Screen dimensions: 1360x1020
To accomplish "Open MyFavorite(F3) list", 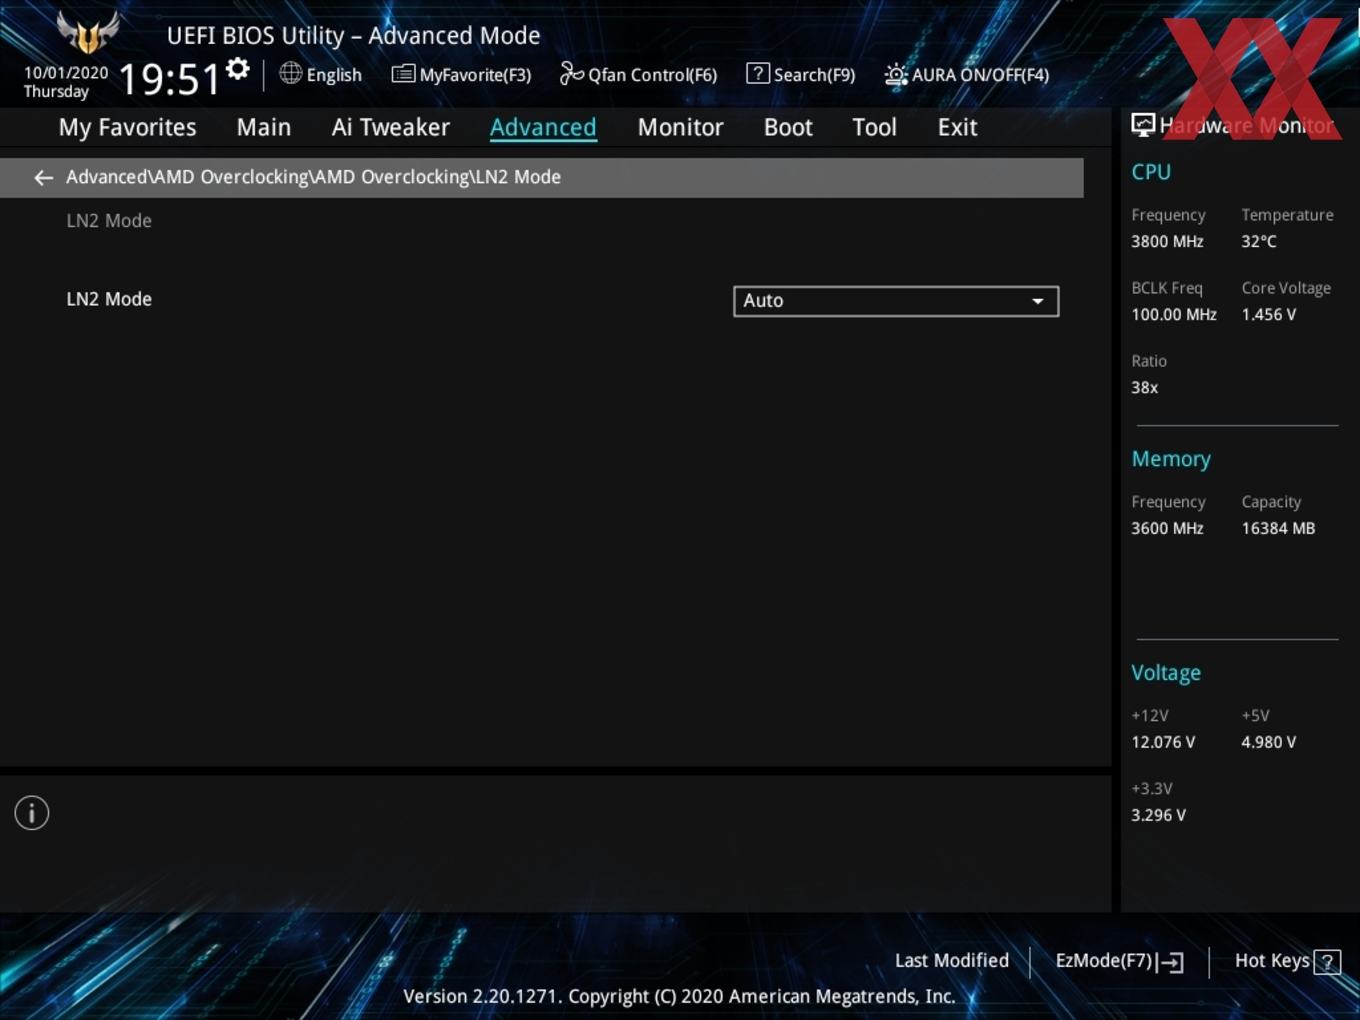I will [x=461, y=74].
